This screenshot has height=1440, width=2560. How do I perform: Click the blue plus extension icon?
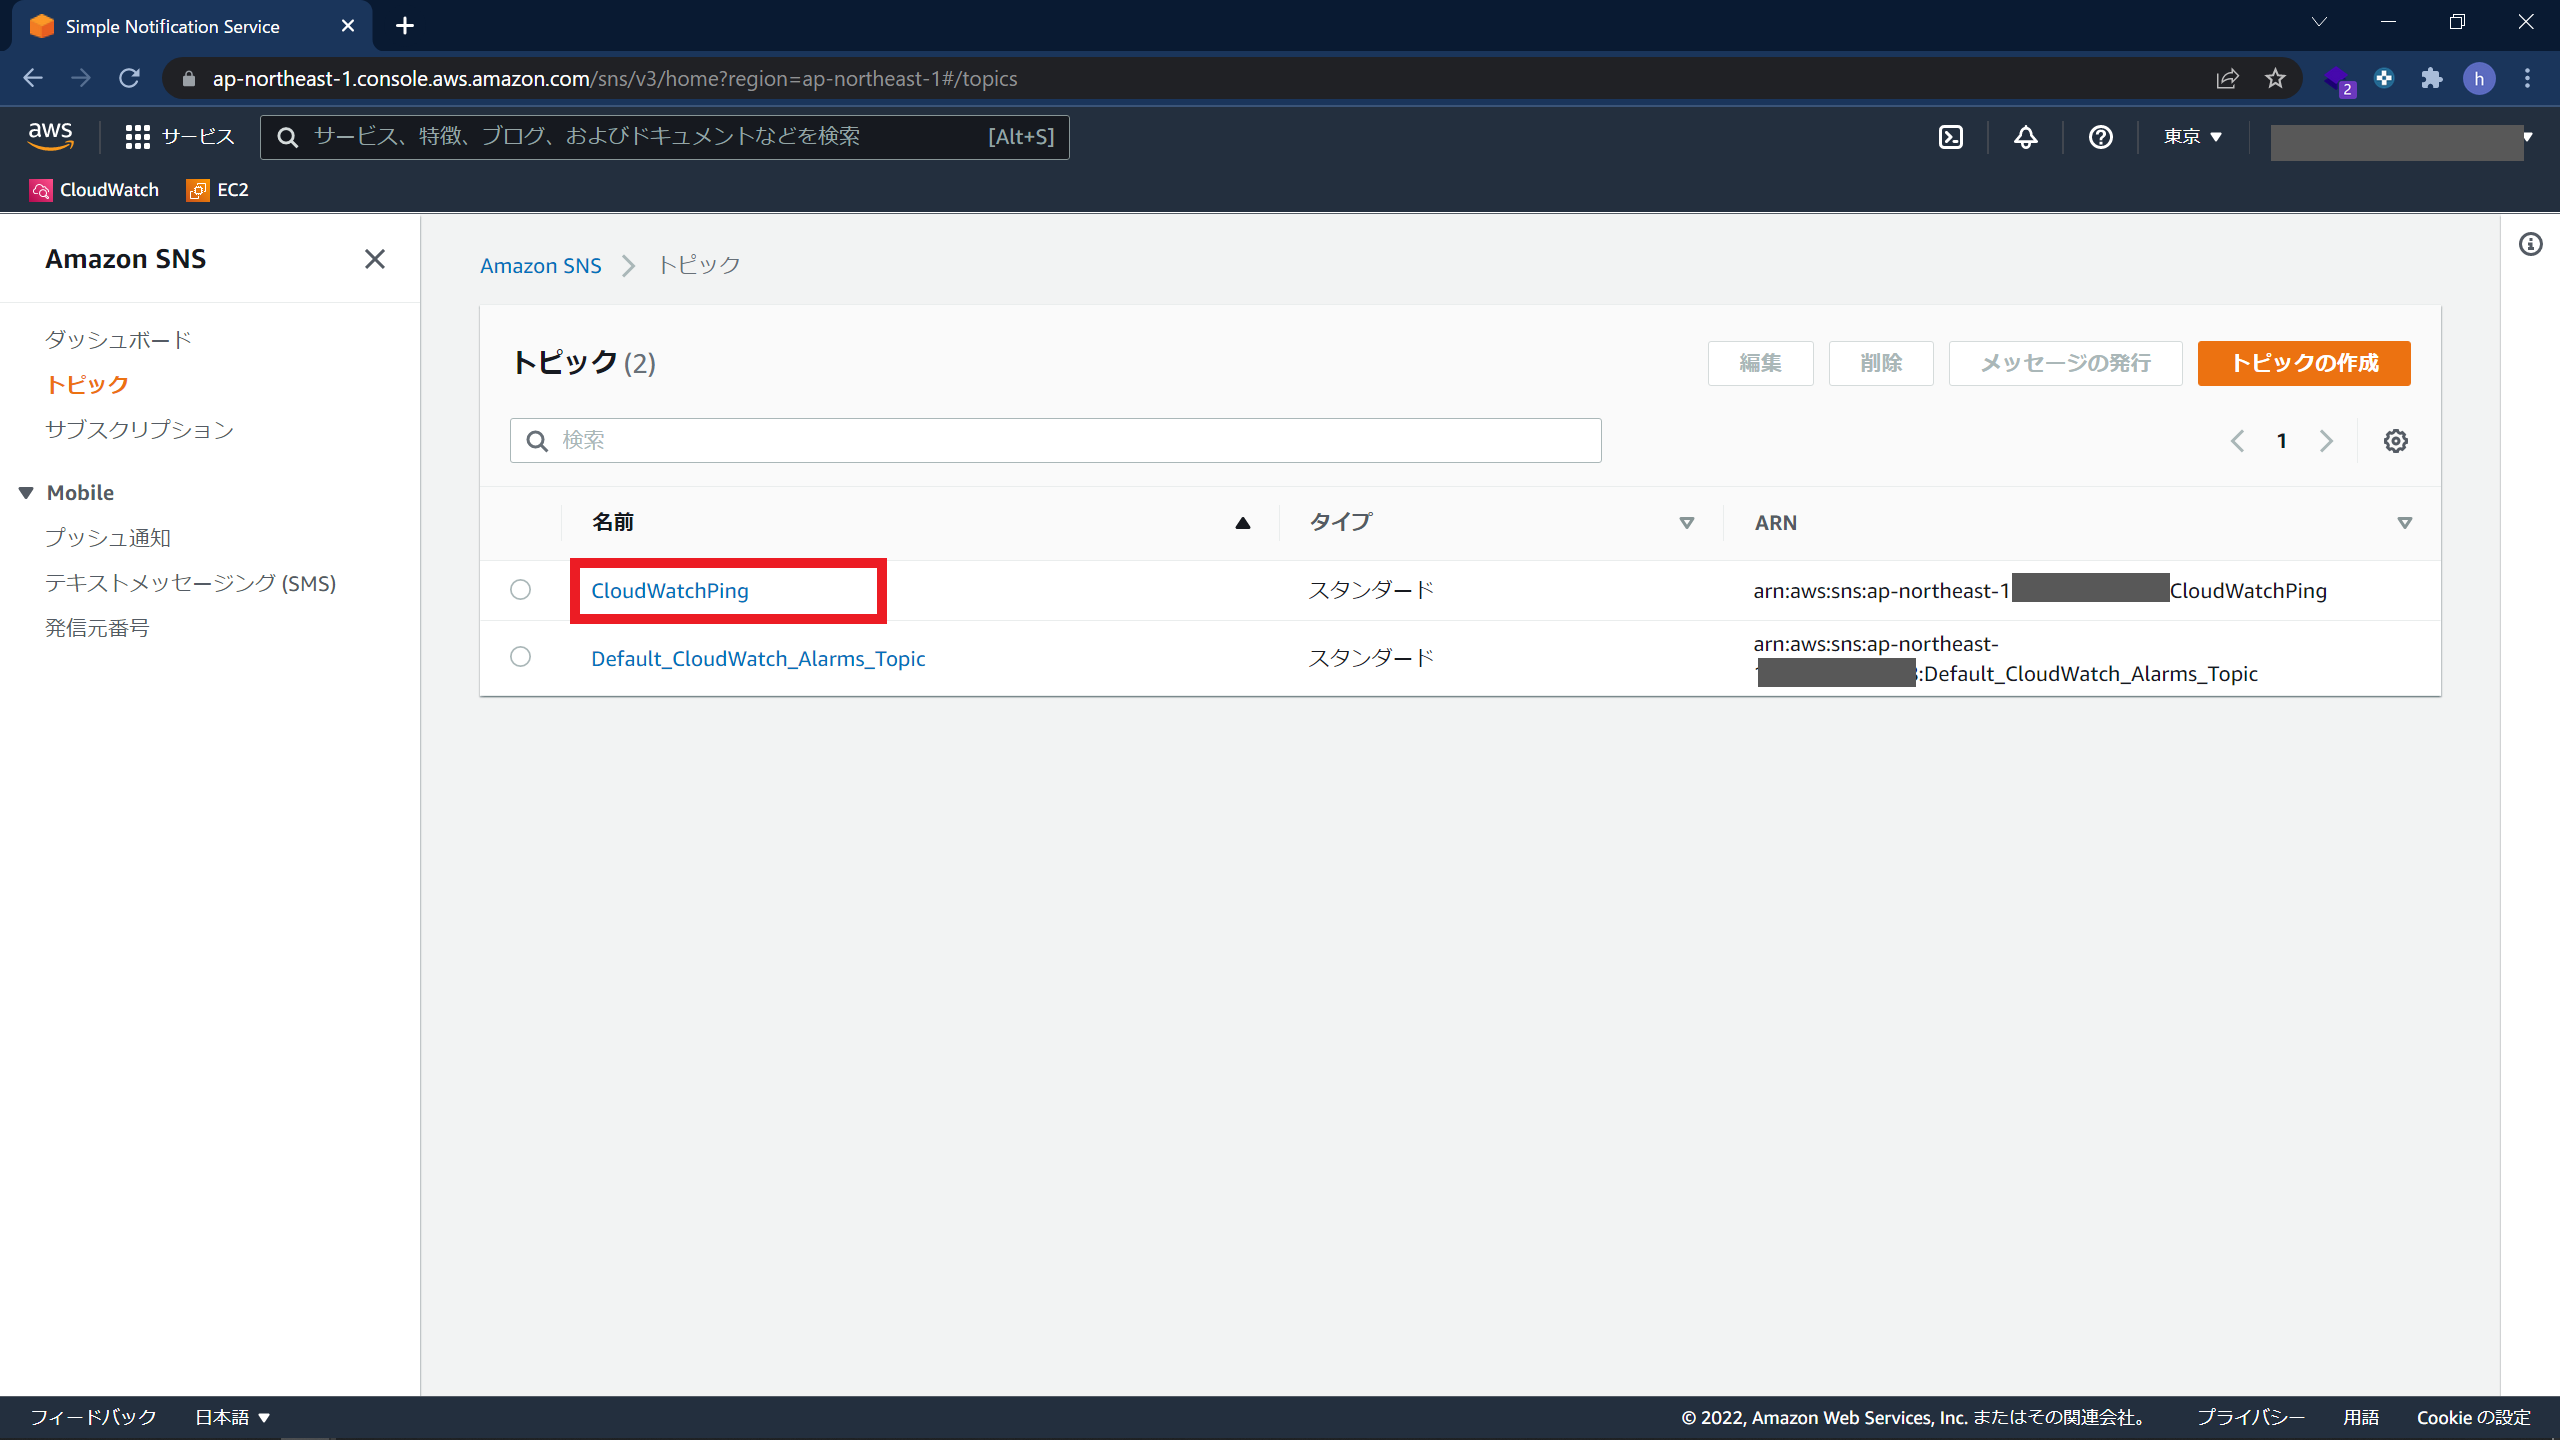pyautogui.click(x=2385, y=78)
